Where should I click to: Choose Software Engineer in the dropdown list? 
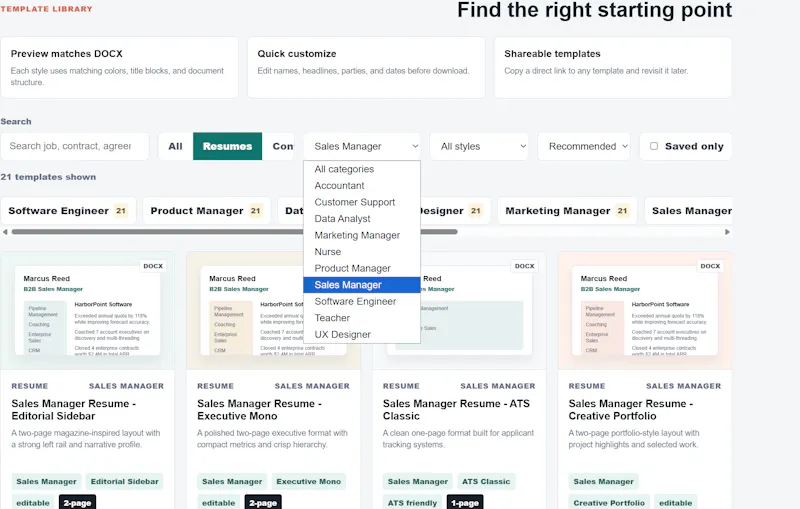[362, 301]
